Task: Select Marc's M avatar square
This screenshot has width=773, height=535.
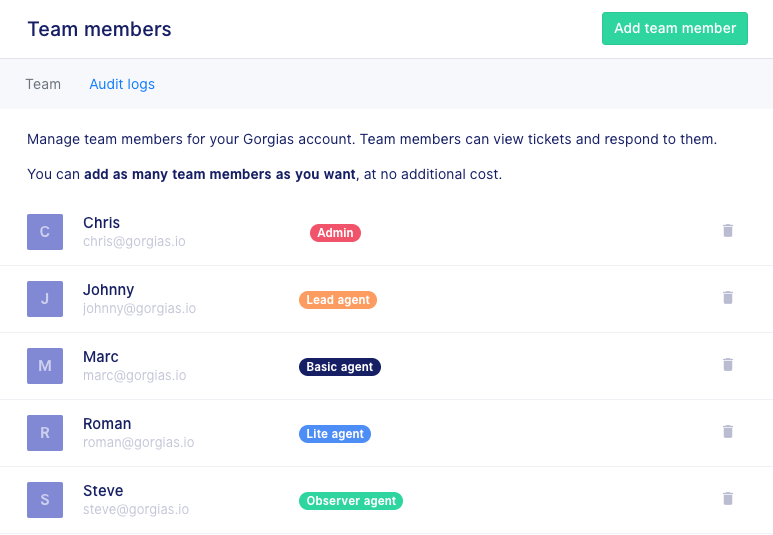Action: pos(45,366)
